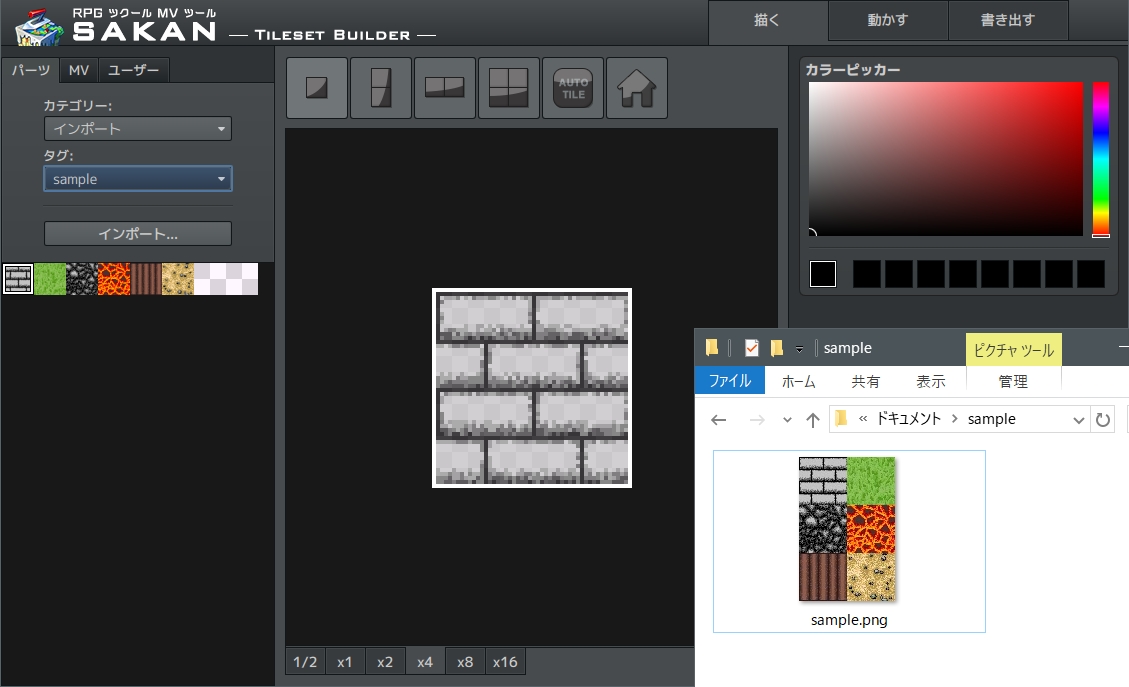
Task: Open the 書き出す export tab
Action: point(1008,20)
